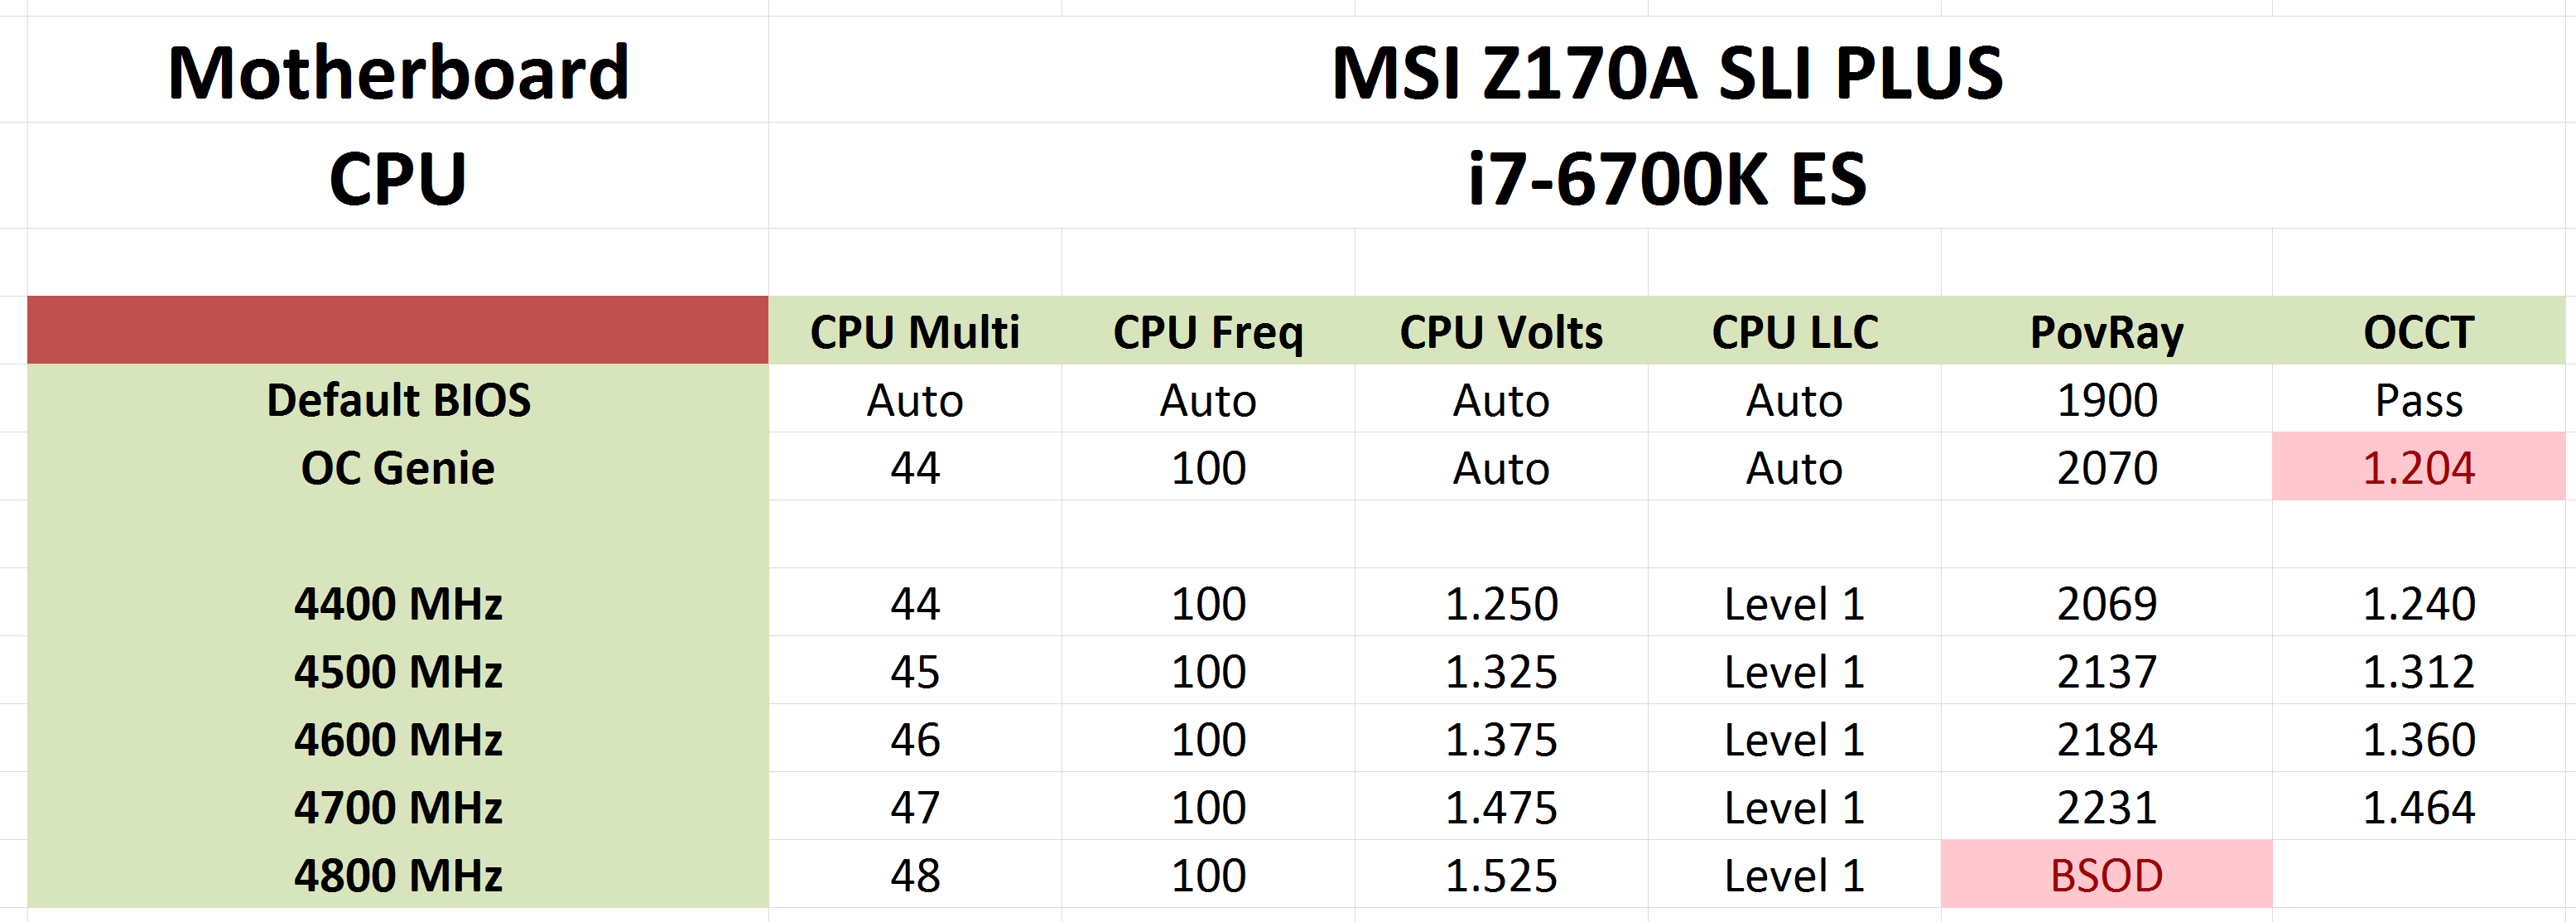Screen dimensions: 2576x922
Task: Select the Pass cell under OCCT
Action: [x=2419, y=399]
